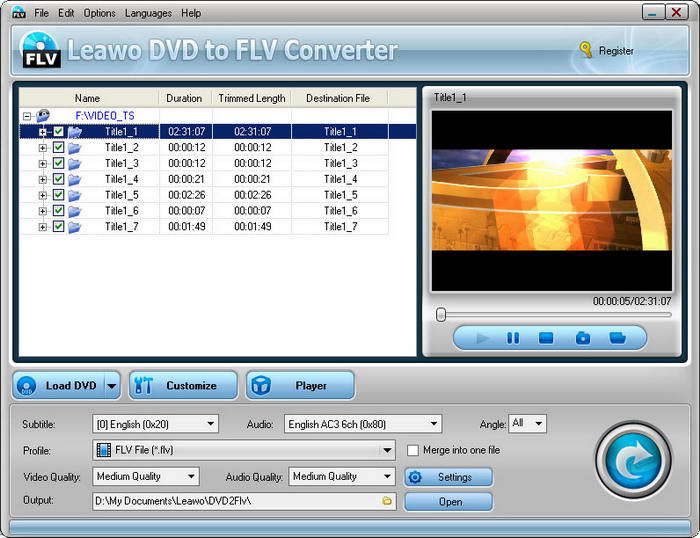The image size is (700, 538).
Task: Open the Options menu
Action: (100, 13)
